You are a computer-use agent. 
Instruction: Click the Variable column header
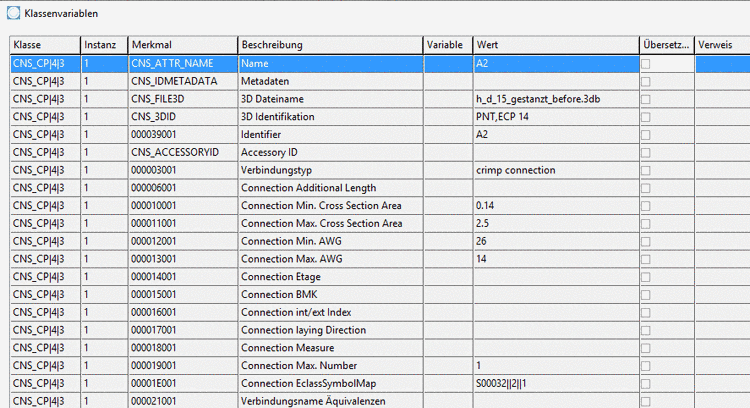point(448,45)
